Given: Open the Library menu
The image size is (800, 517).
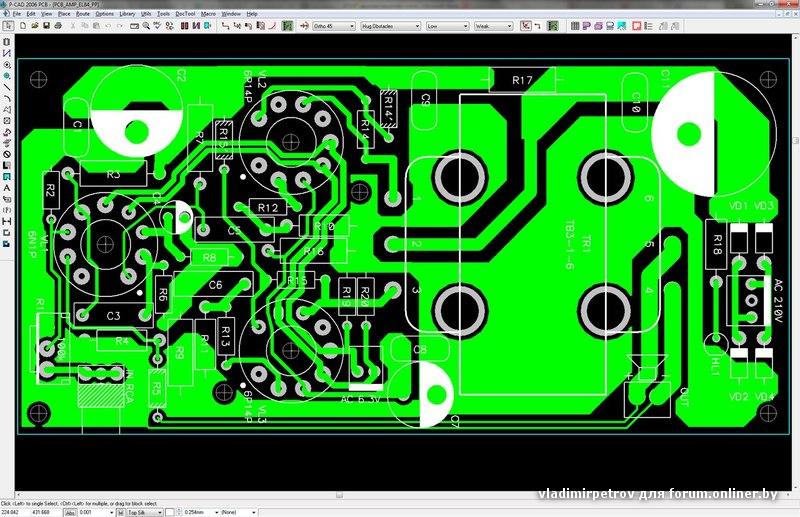Looking at the screenshot, I should (x=127, y=14).
